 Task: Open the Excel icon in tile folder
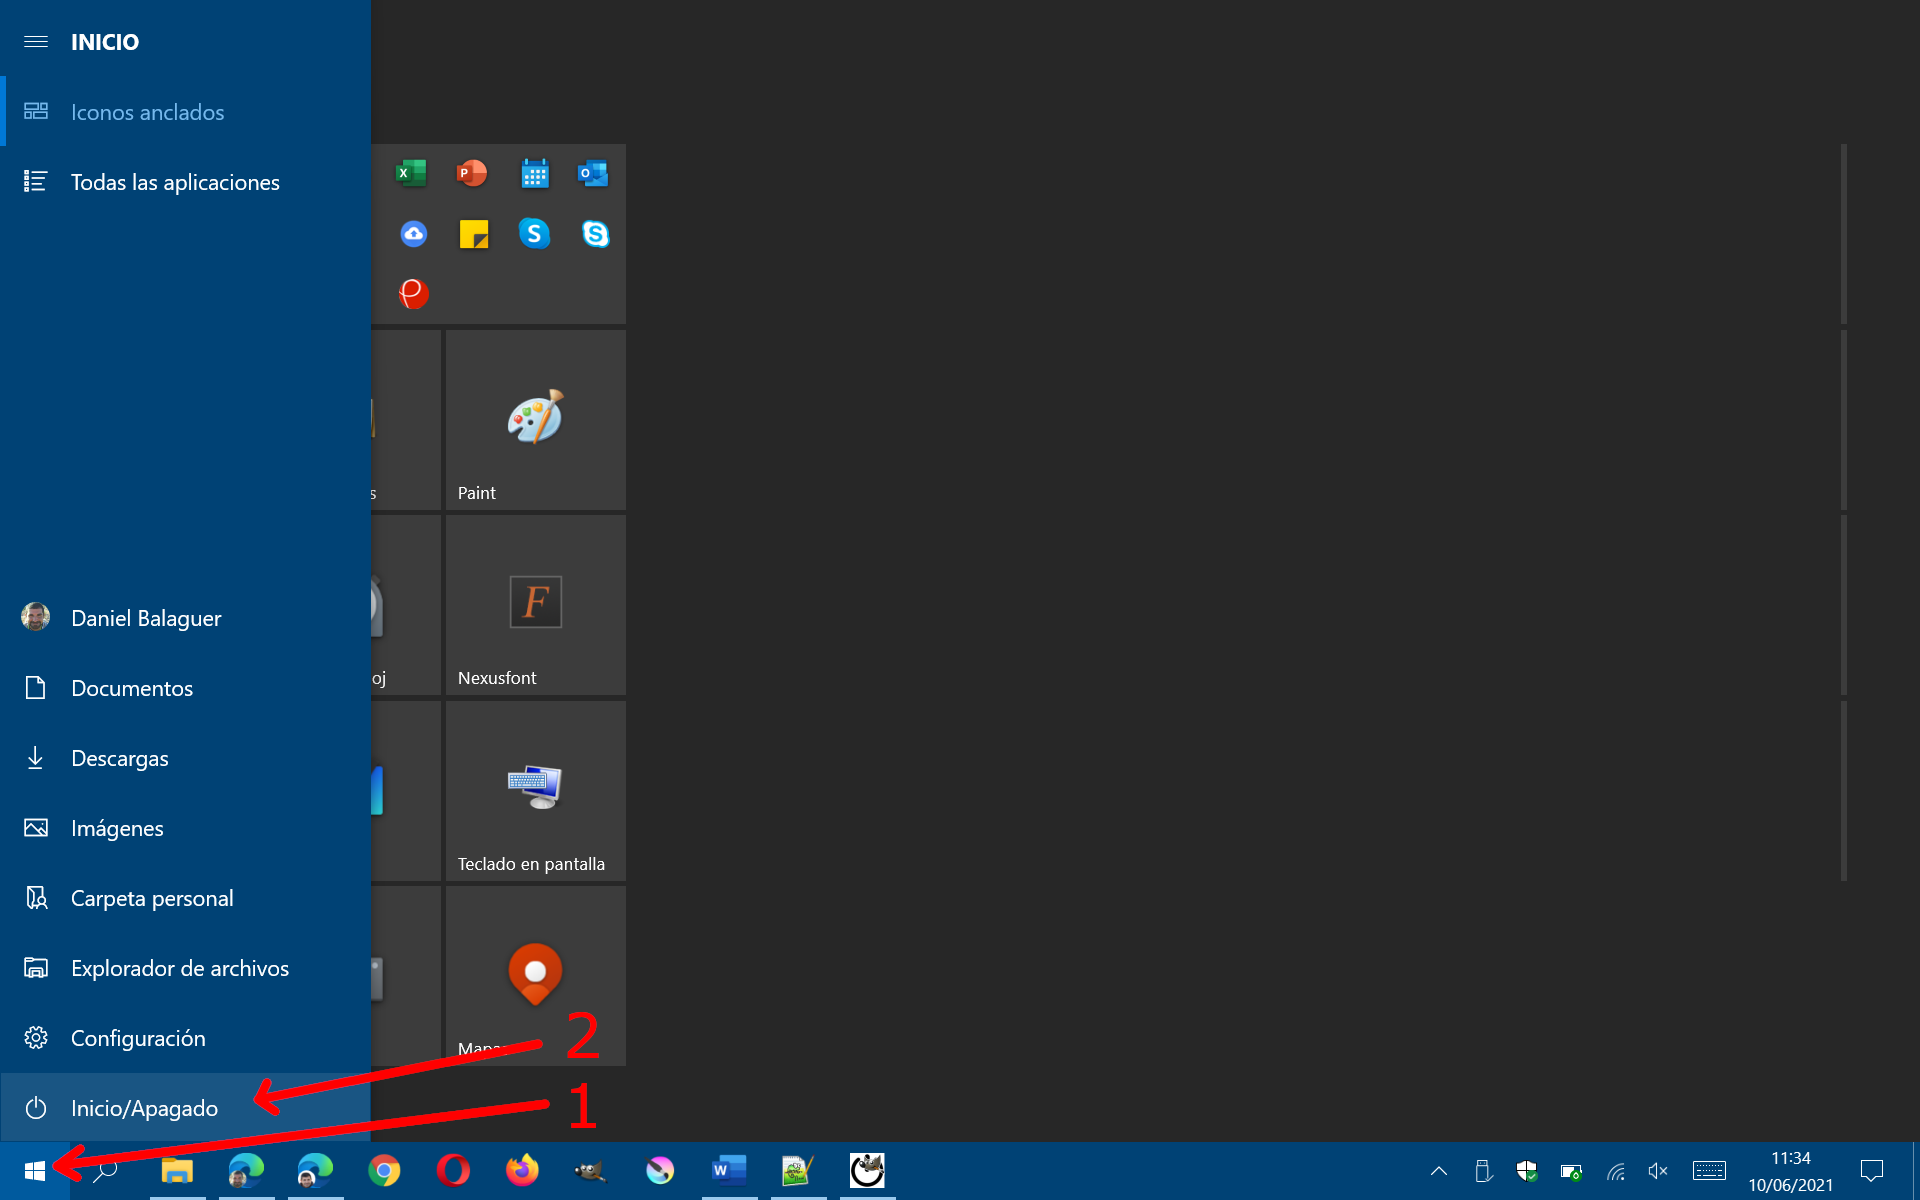411,174
